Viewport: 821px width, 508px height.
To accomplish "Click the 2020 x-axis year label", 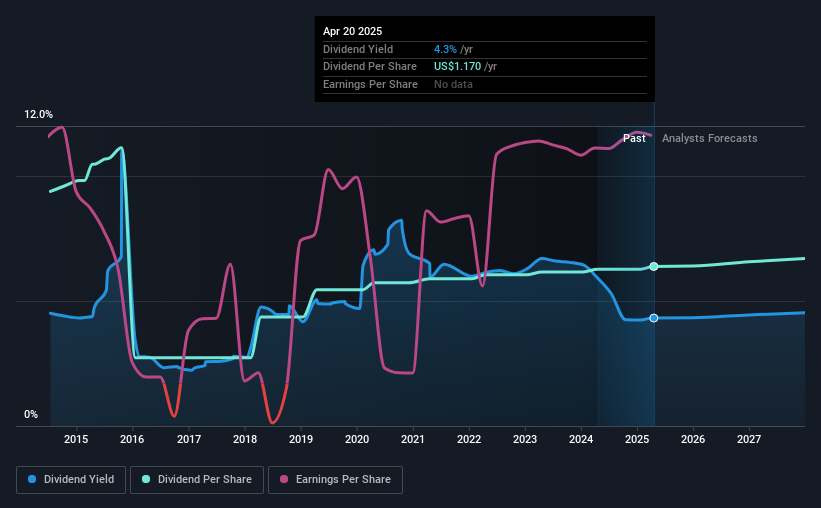I will pos(357,439).
